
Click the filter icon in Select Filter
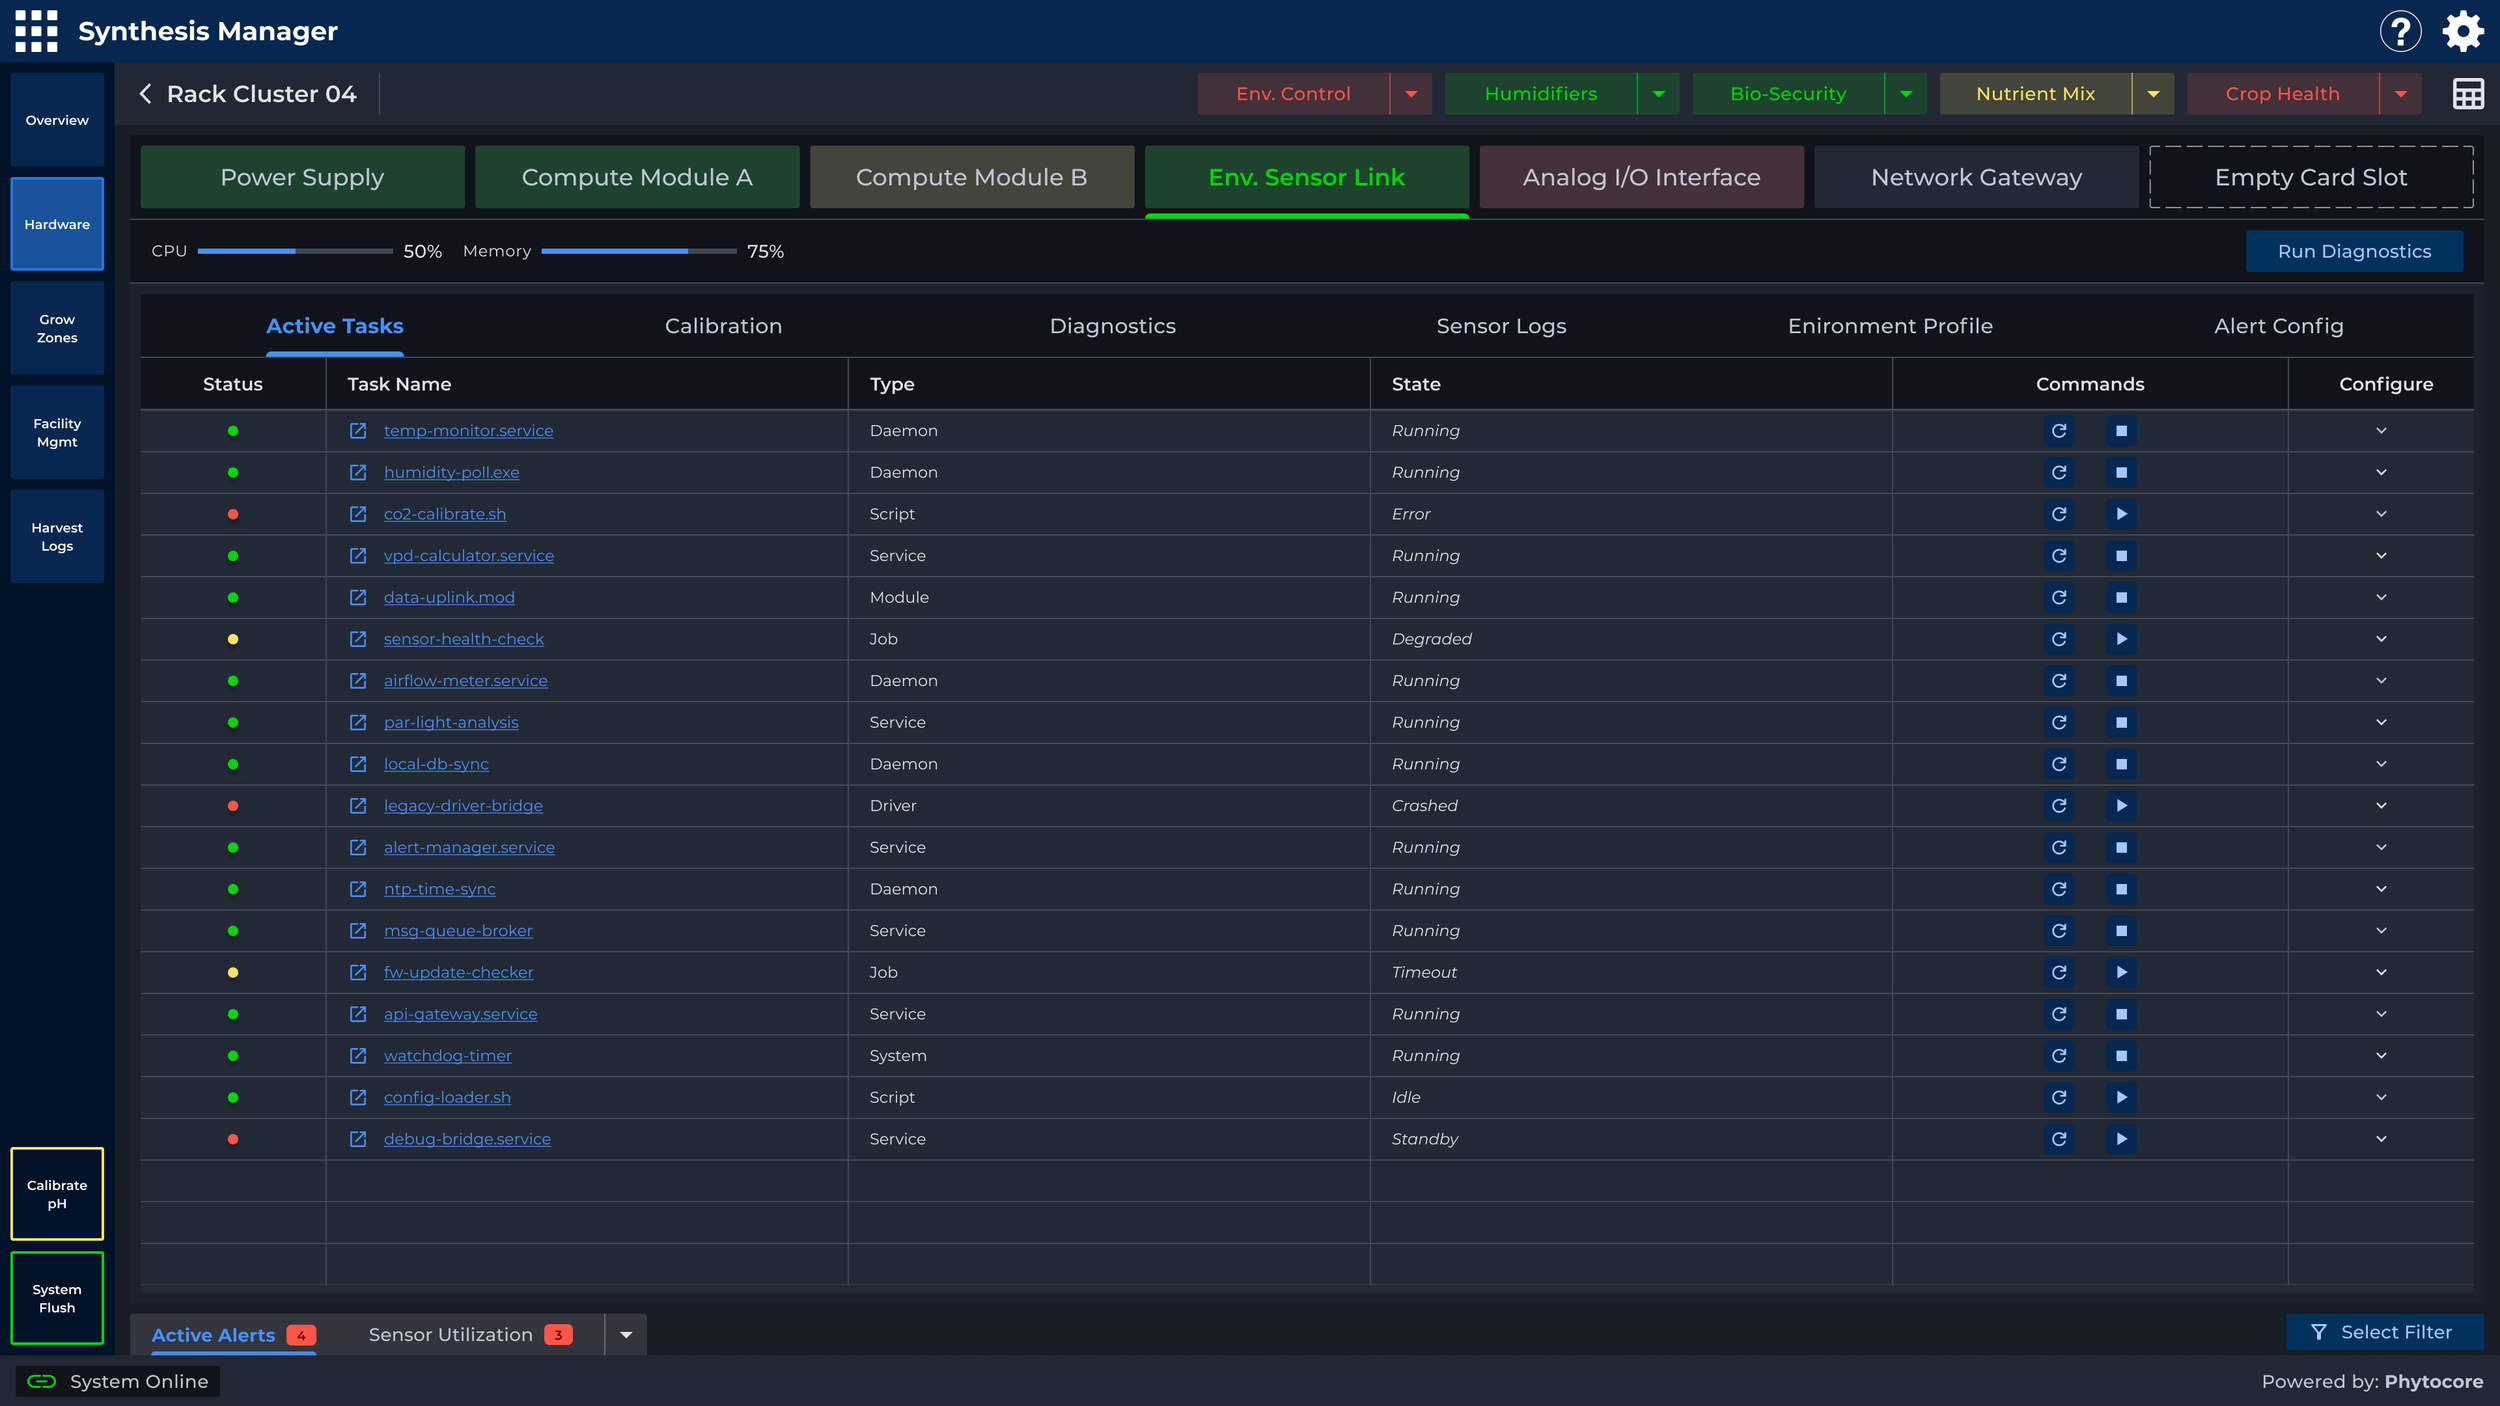[2320, 1331]
